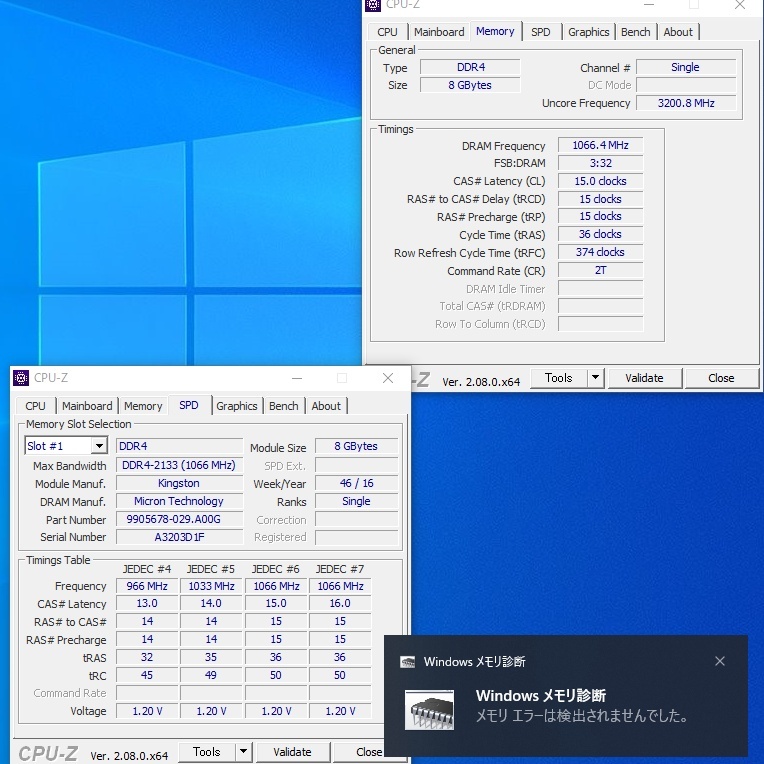Click Validate button in lower SPD window
Image resolution: width=764 pixels, height=764 pixels.
[x=292, y=752]
